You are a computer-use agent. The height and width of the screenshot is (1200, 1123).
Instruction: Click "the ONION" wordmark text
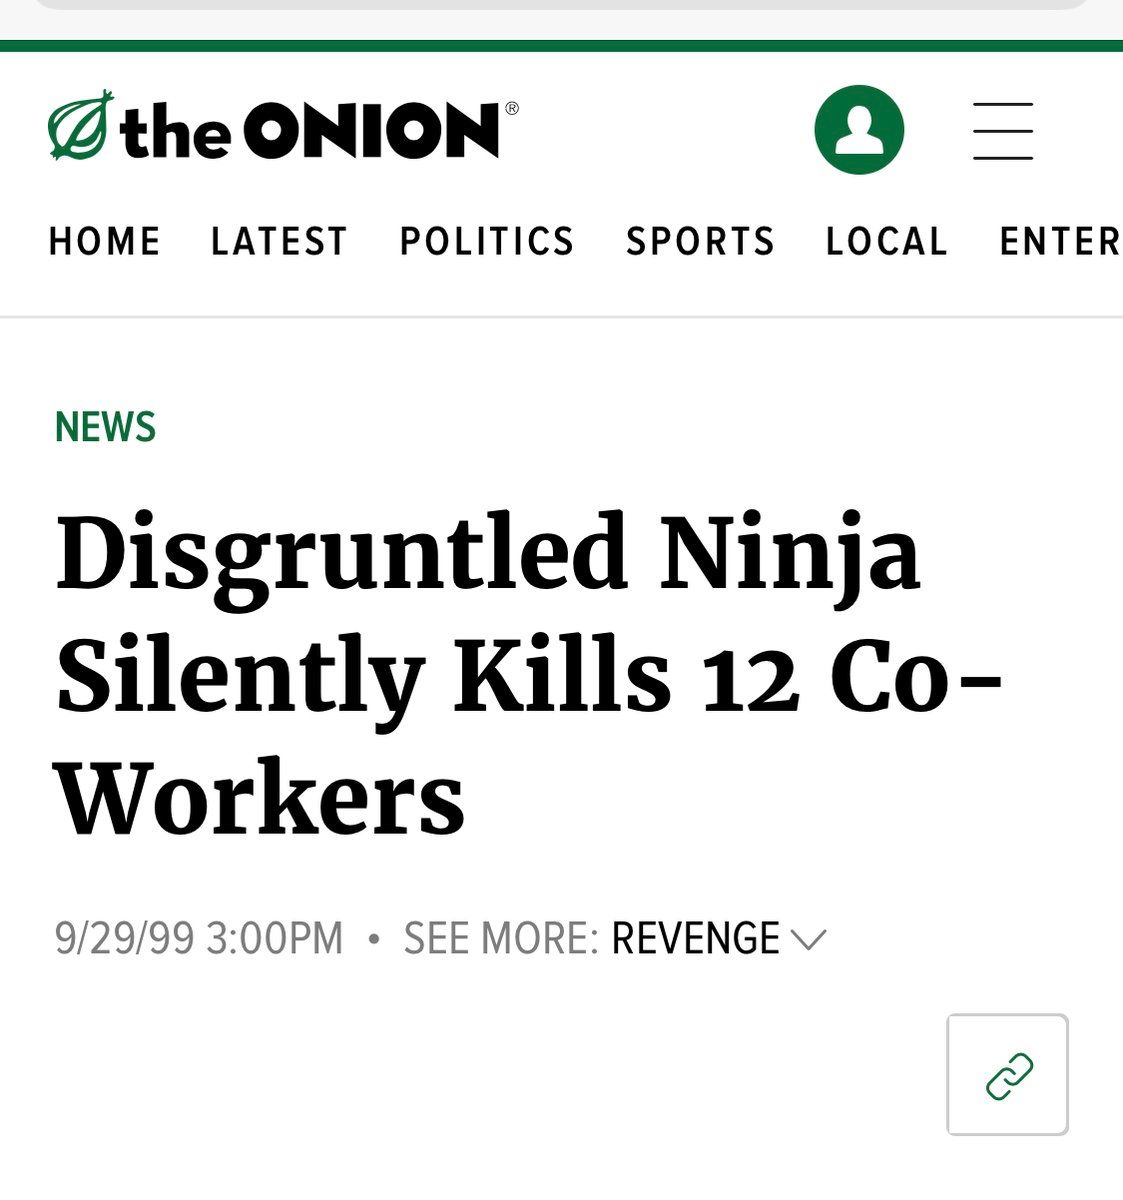point(310,131)
